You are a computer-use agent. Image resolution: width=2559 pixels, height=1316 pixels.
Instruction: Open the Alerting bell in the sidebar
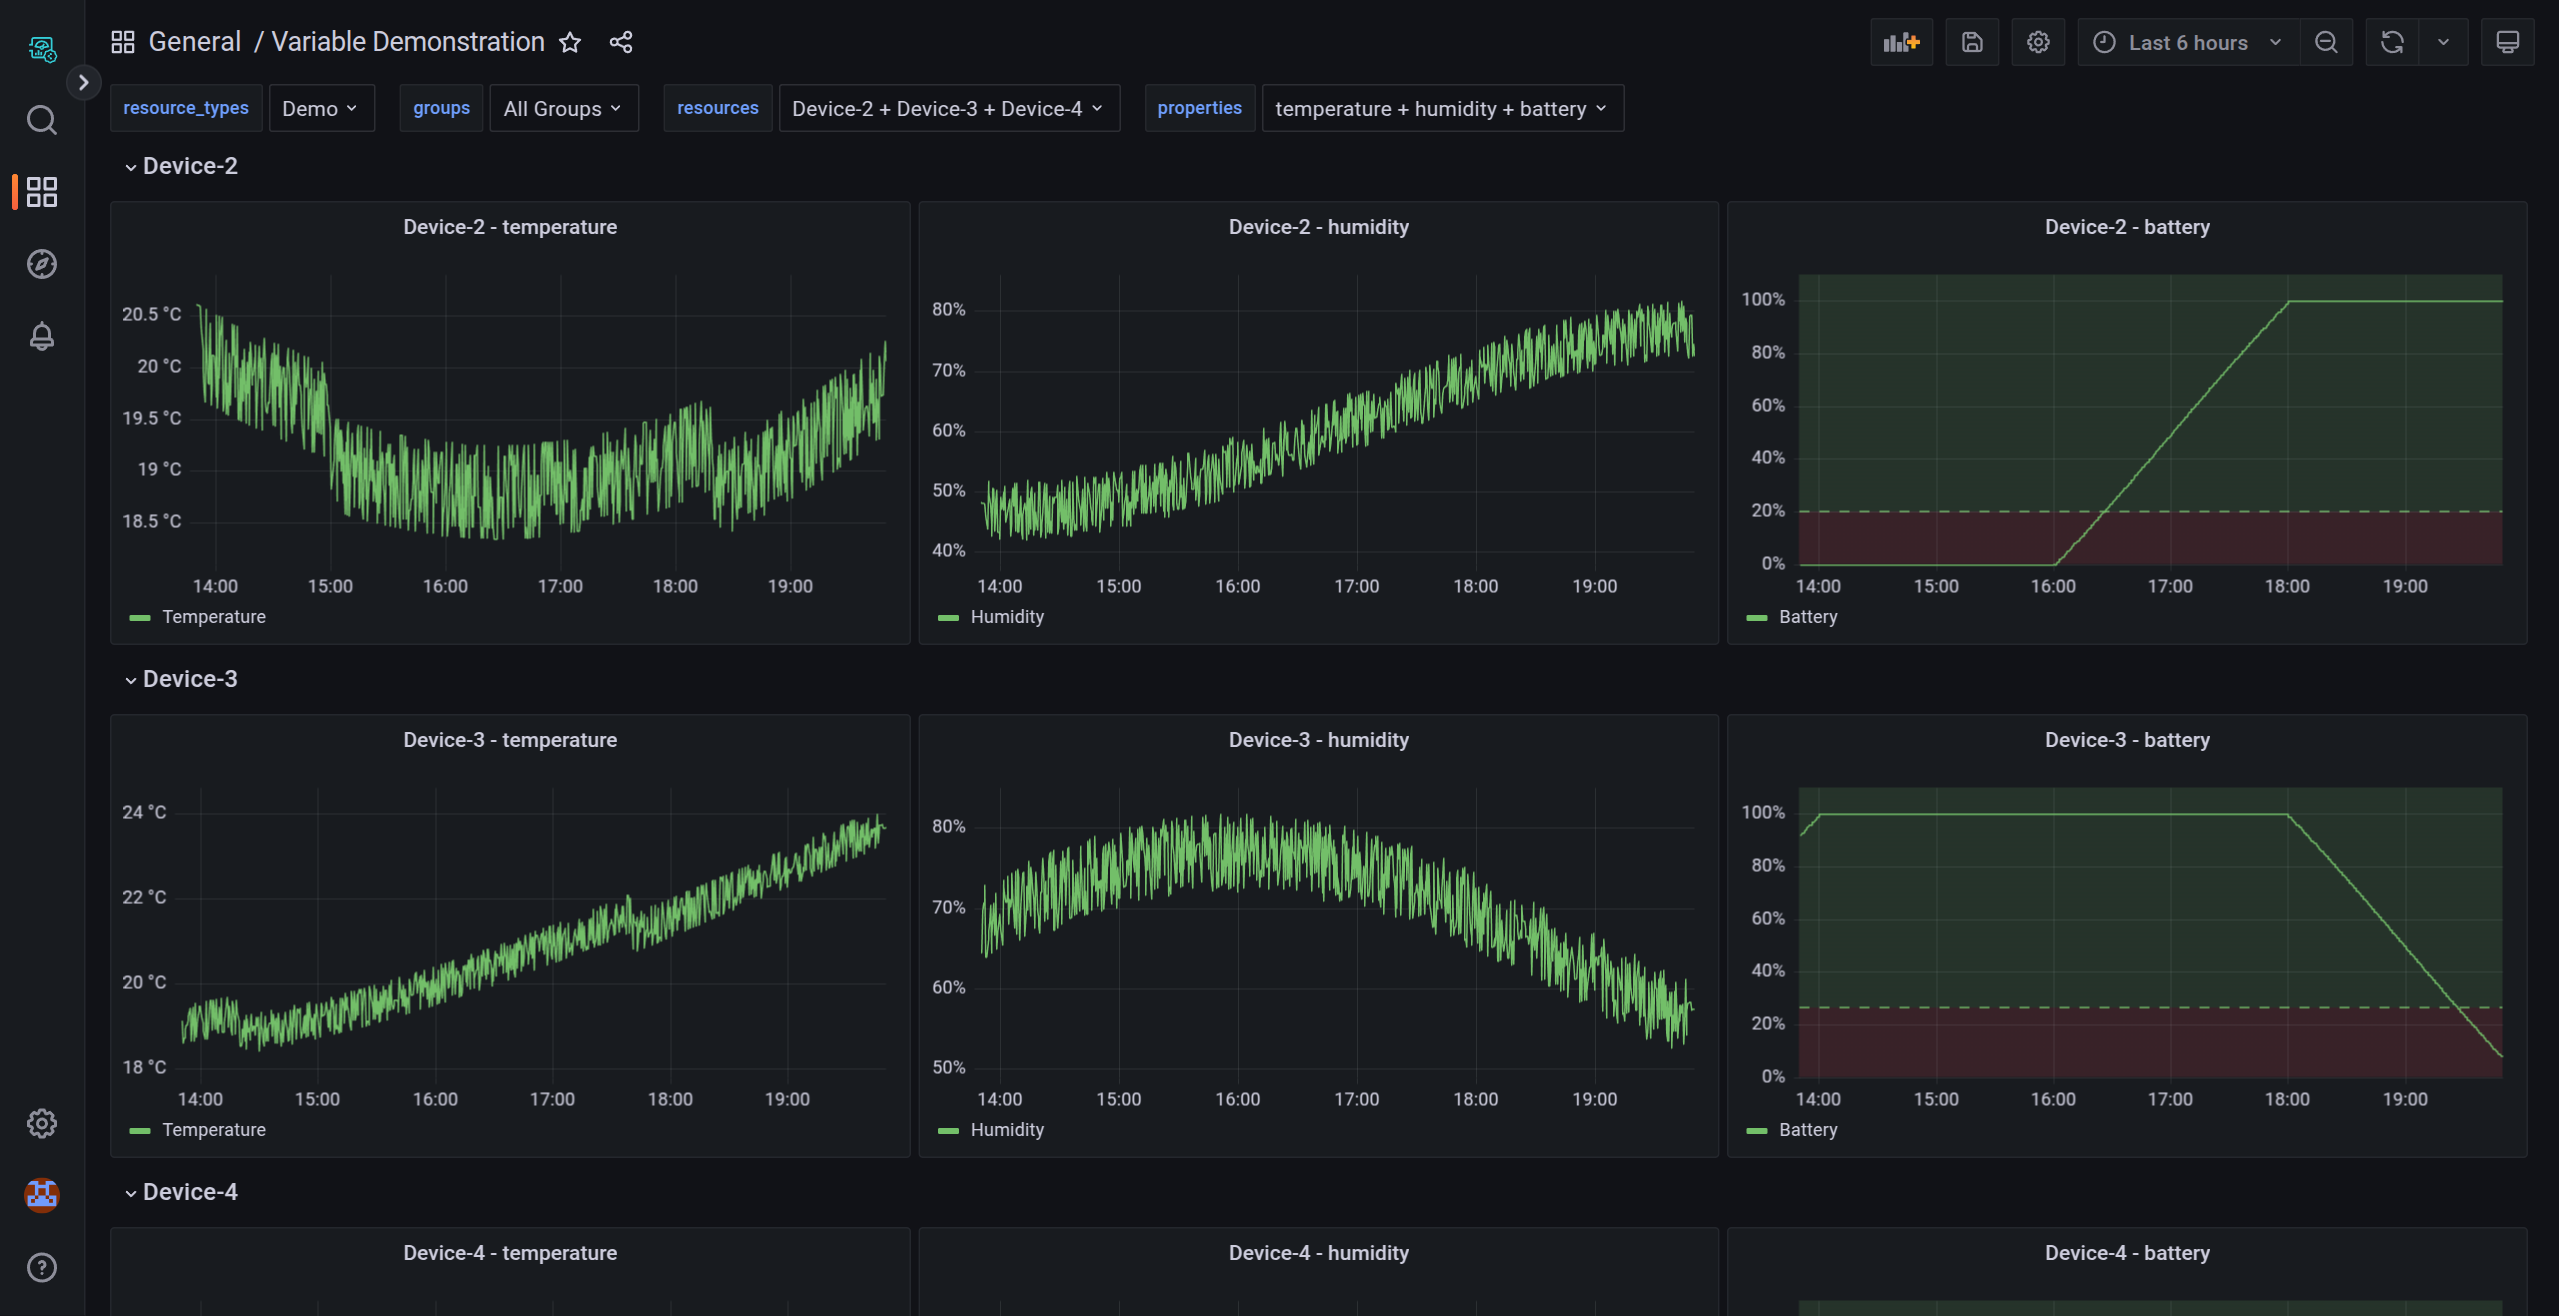41,336
